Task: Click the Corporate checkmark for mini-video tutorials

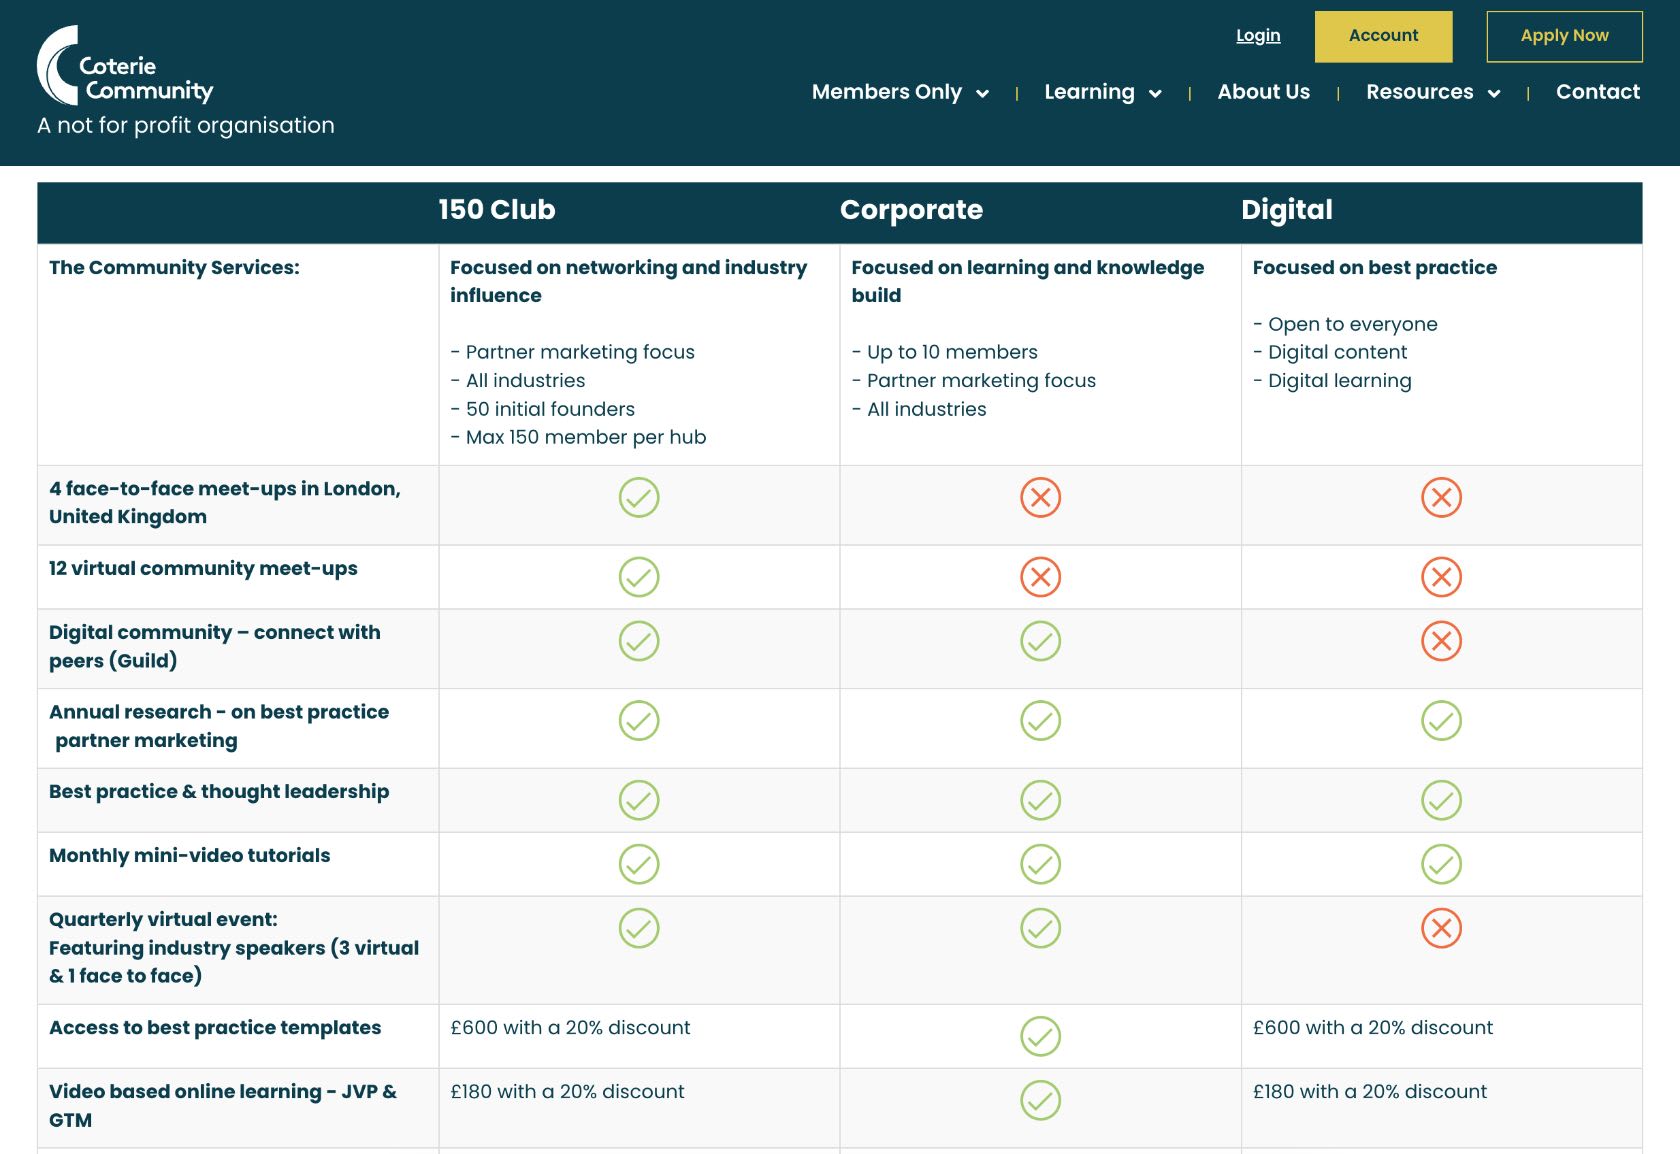Action: (1040, 864)
